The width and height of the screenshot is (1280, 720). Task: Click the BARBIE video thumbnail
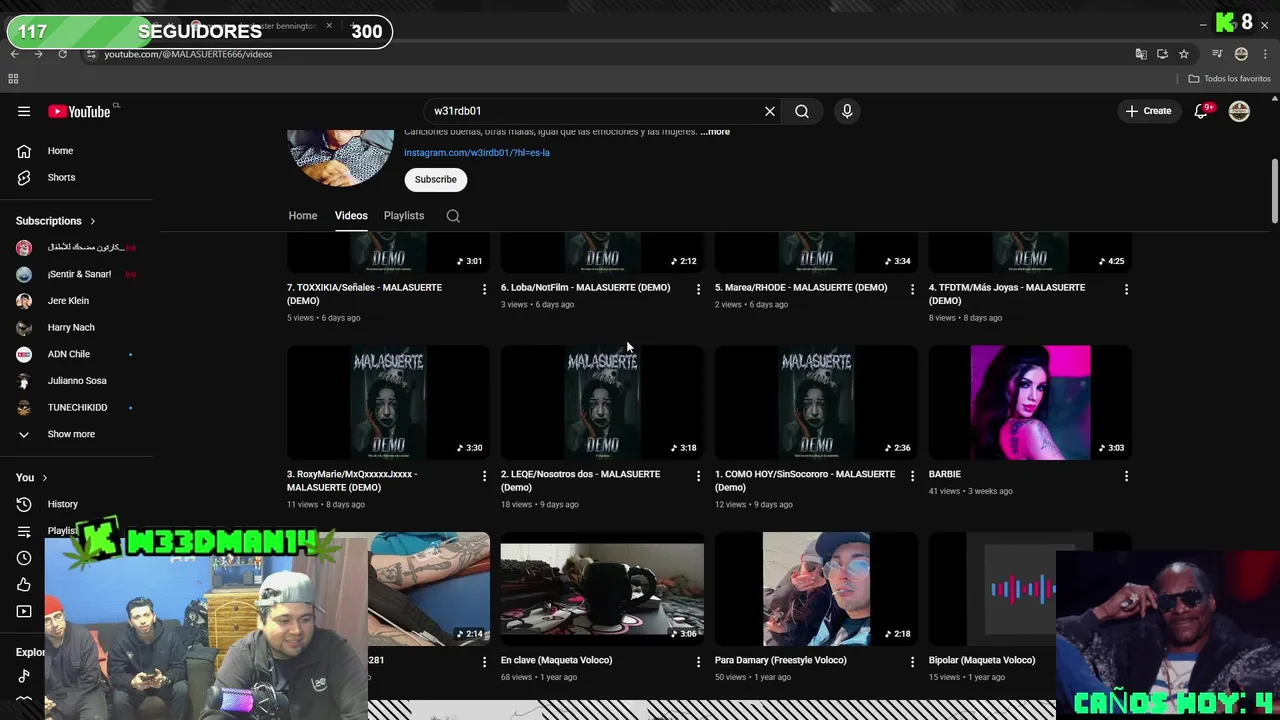(1030, 403)
